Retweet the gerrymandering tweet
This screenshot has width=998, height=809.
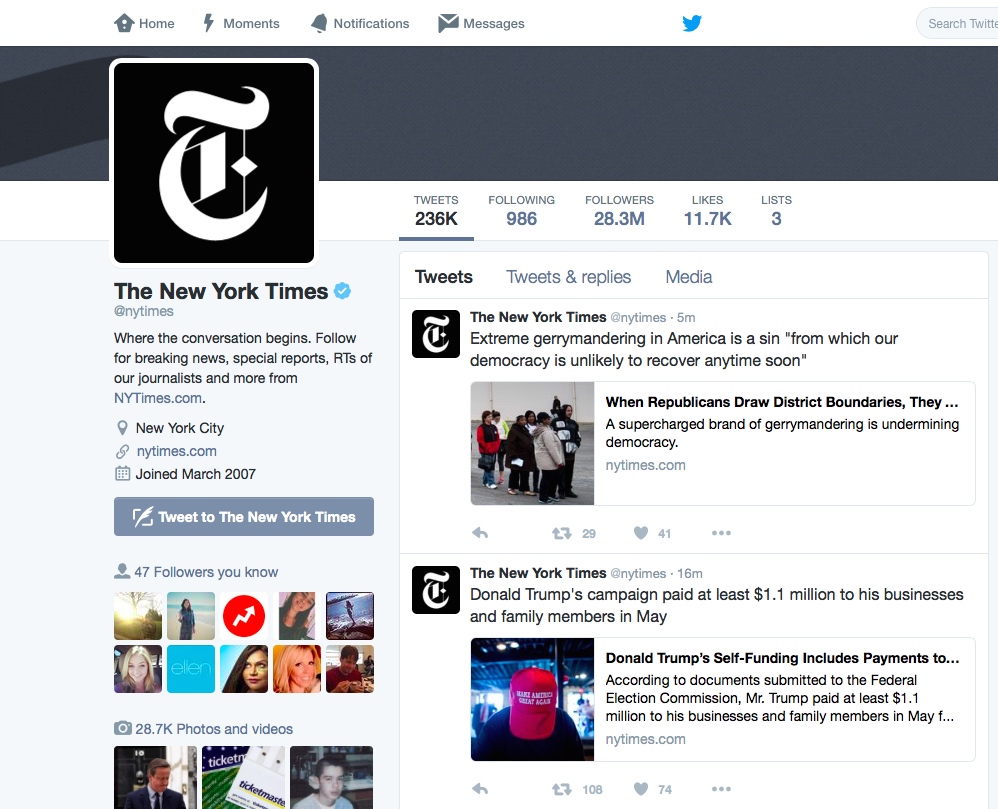561,533
